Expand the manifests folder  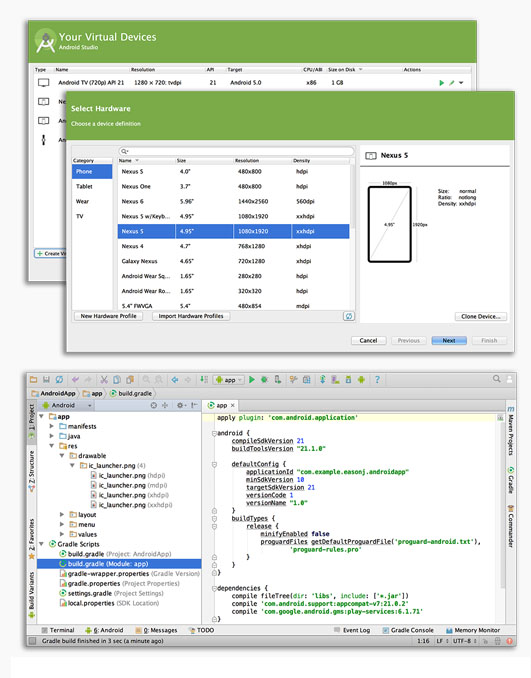(52, 426)
